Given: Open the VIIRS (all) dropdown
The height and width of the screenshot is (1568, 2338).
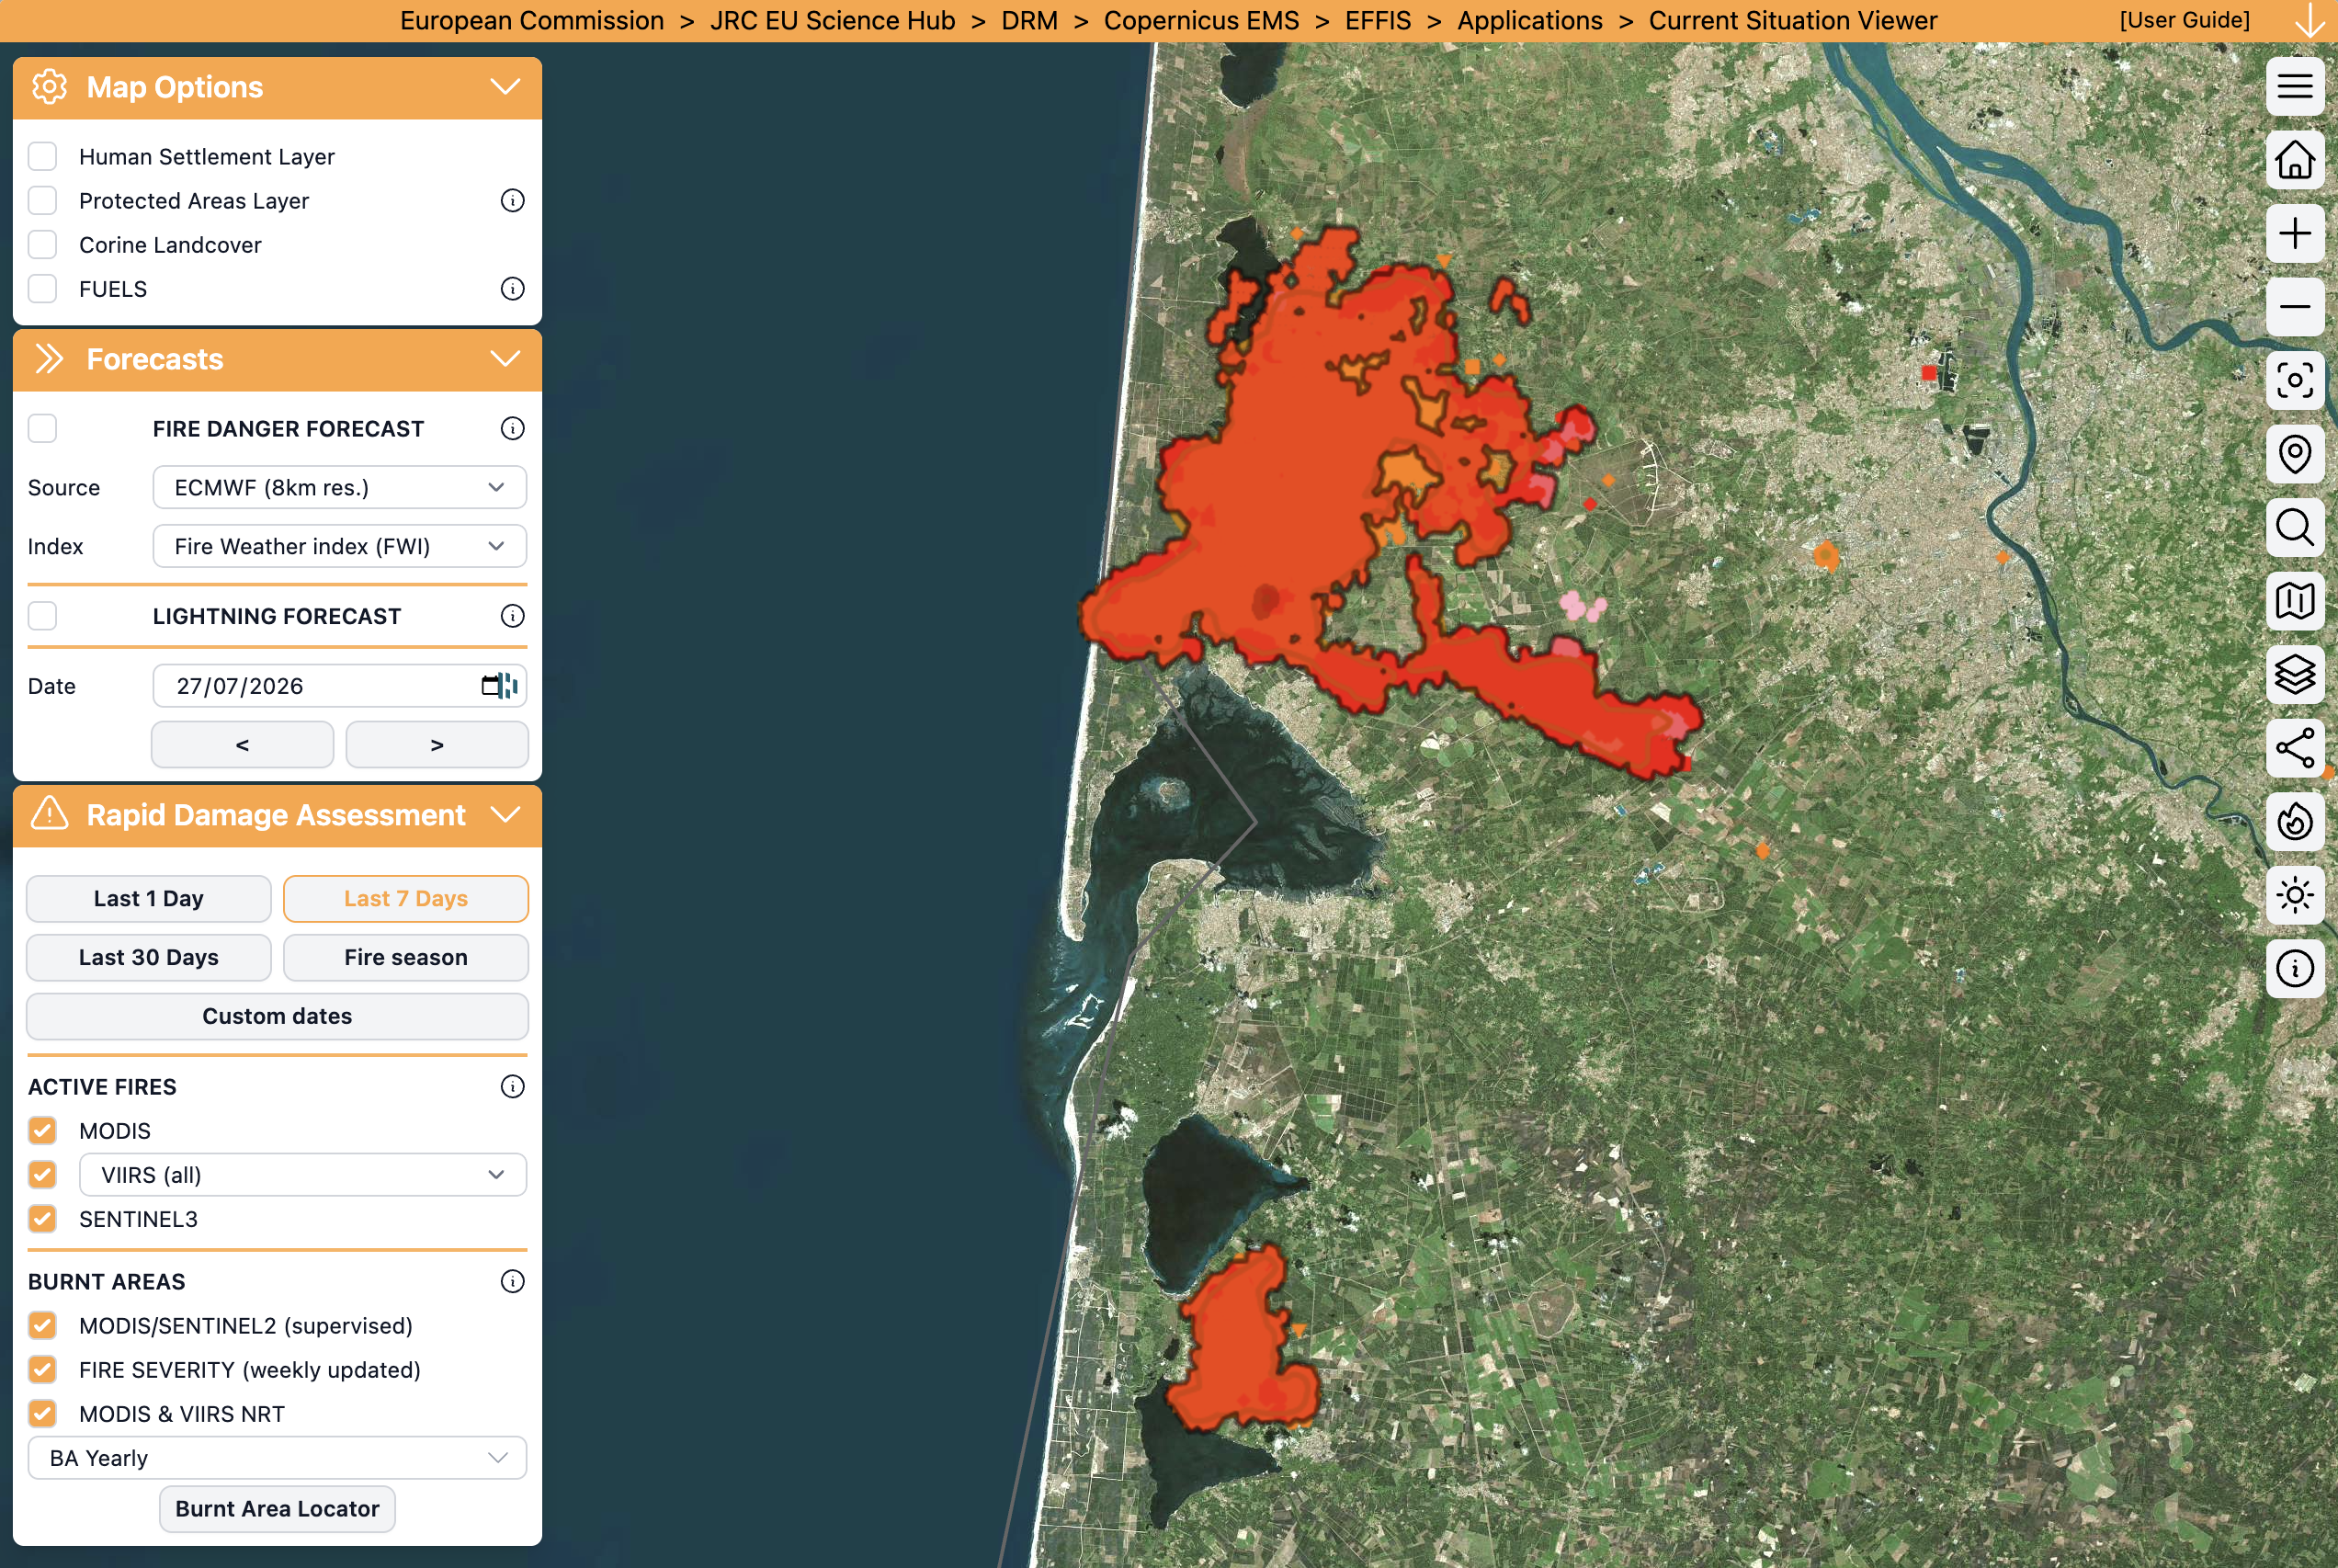Looking at the screenshot, I should pyautogui.click(x=303, y=1175).
